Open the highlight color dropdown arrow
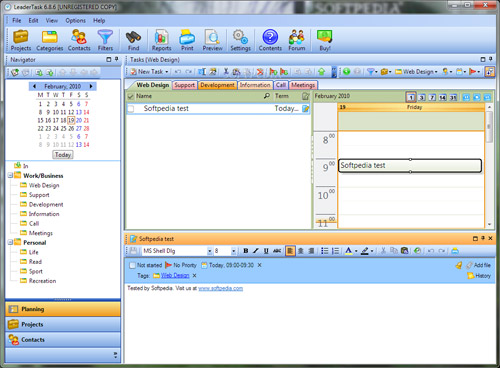Image resolution: width=500 pixels, height=368 pixels. click(372, 251)
